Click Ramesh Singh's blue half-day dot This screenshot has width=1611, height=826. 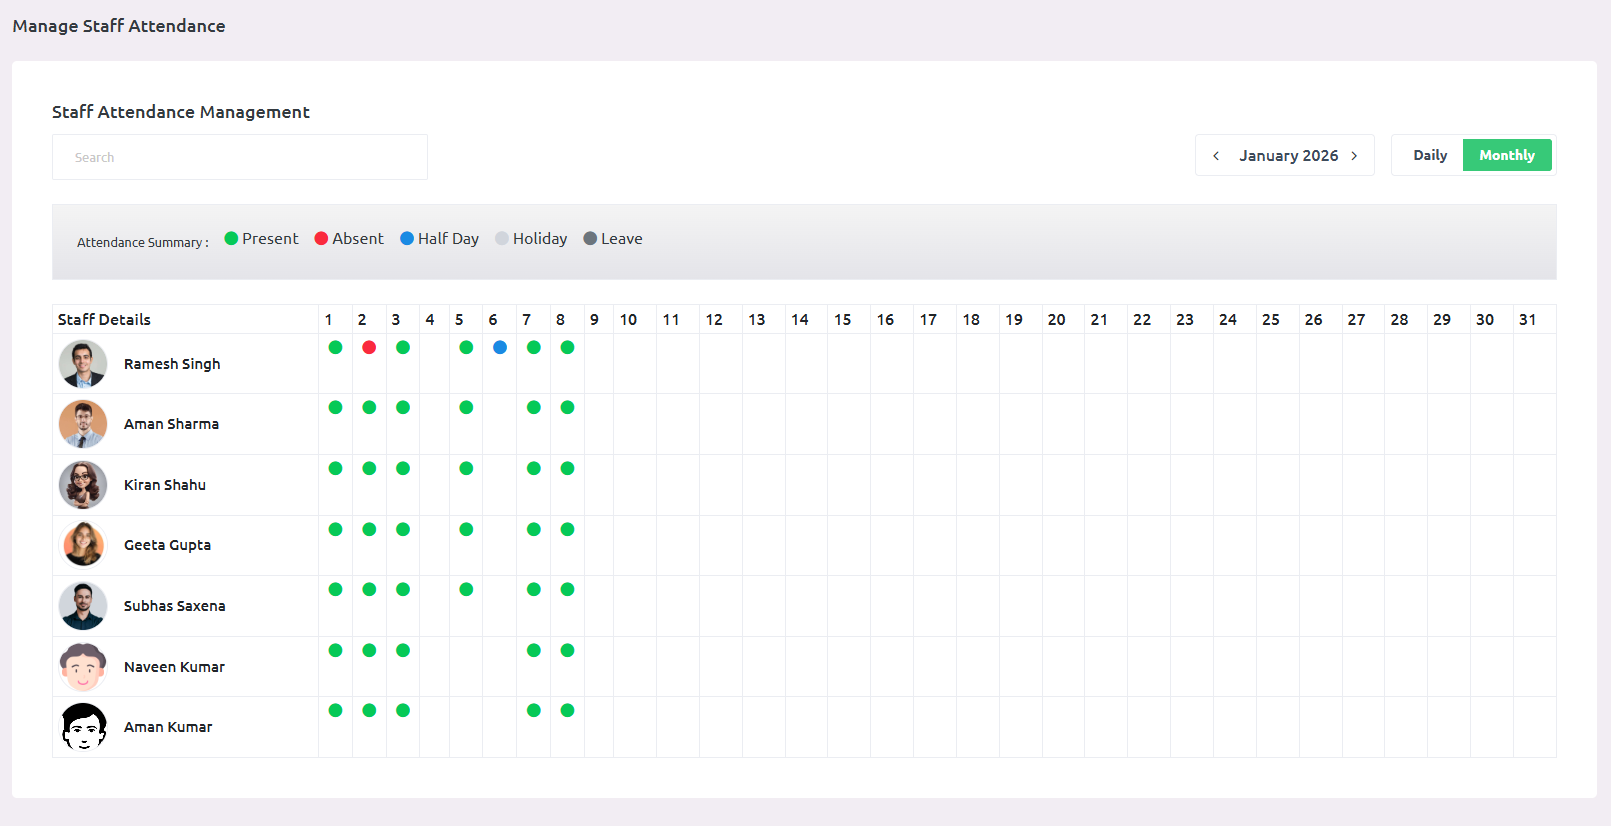[500, 347]
